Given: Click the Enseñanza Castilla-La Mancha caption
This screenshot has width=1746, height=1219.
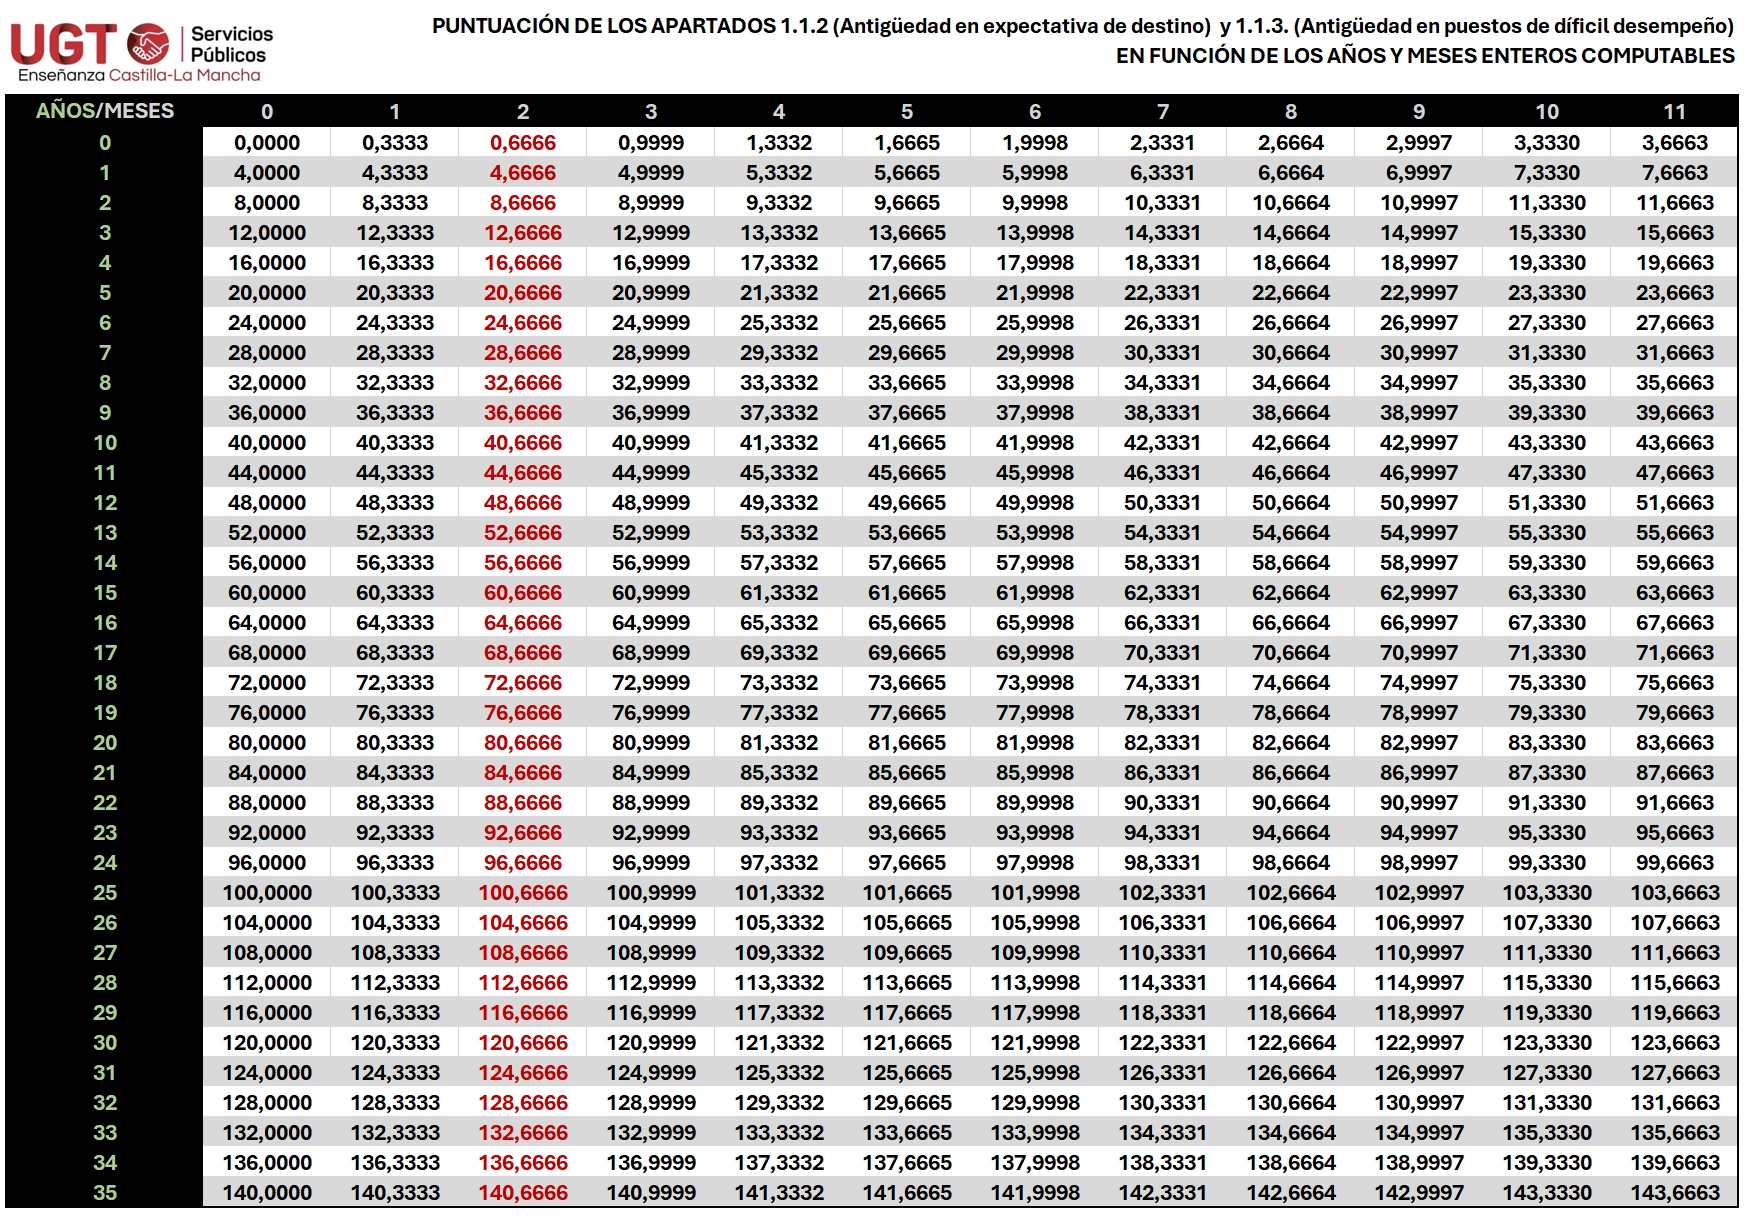Looking at the screenshot, I should pyautogui.click(x=139, y=75).
